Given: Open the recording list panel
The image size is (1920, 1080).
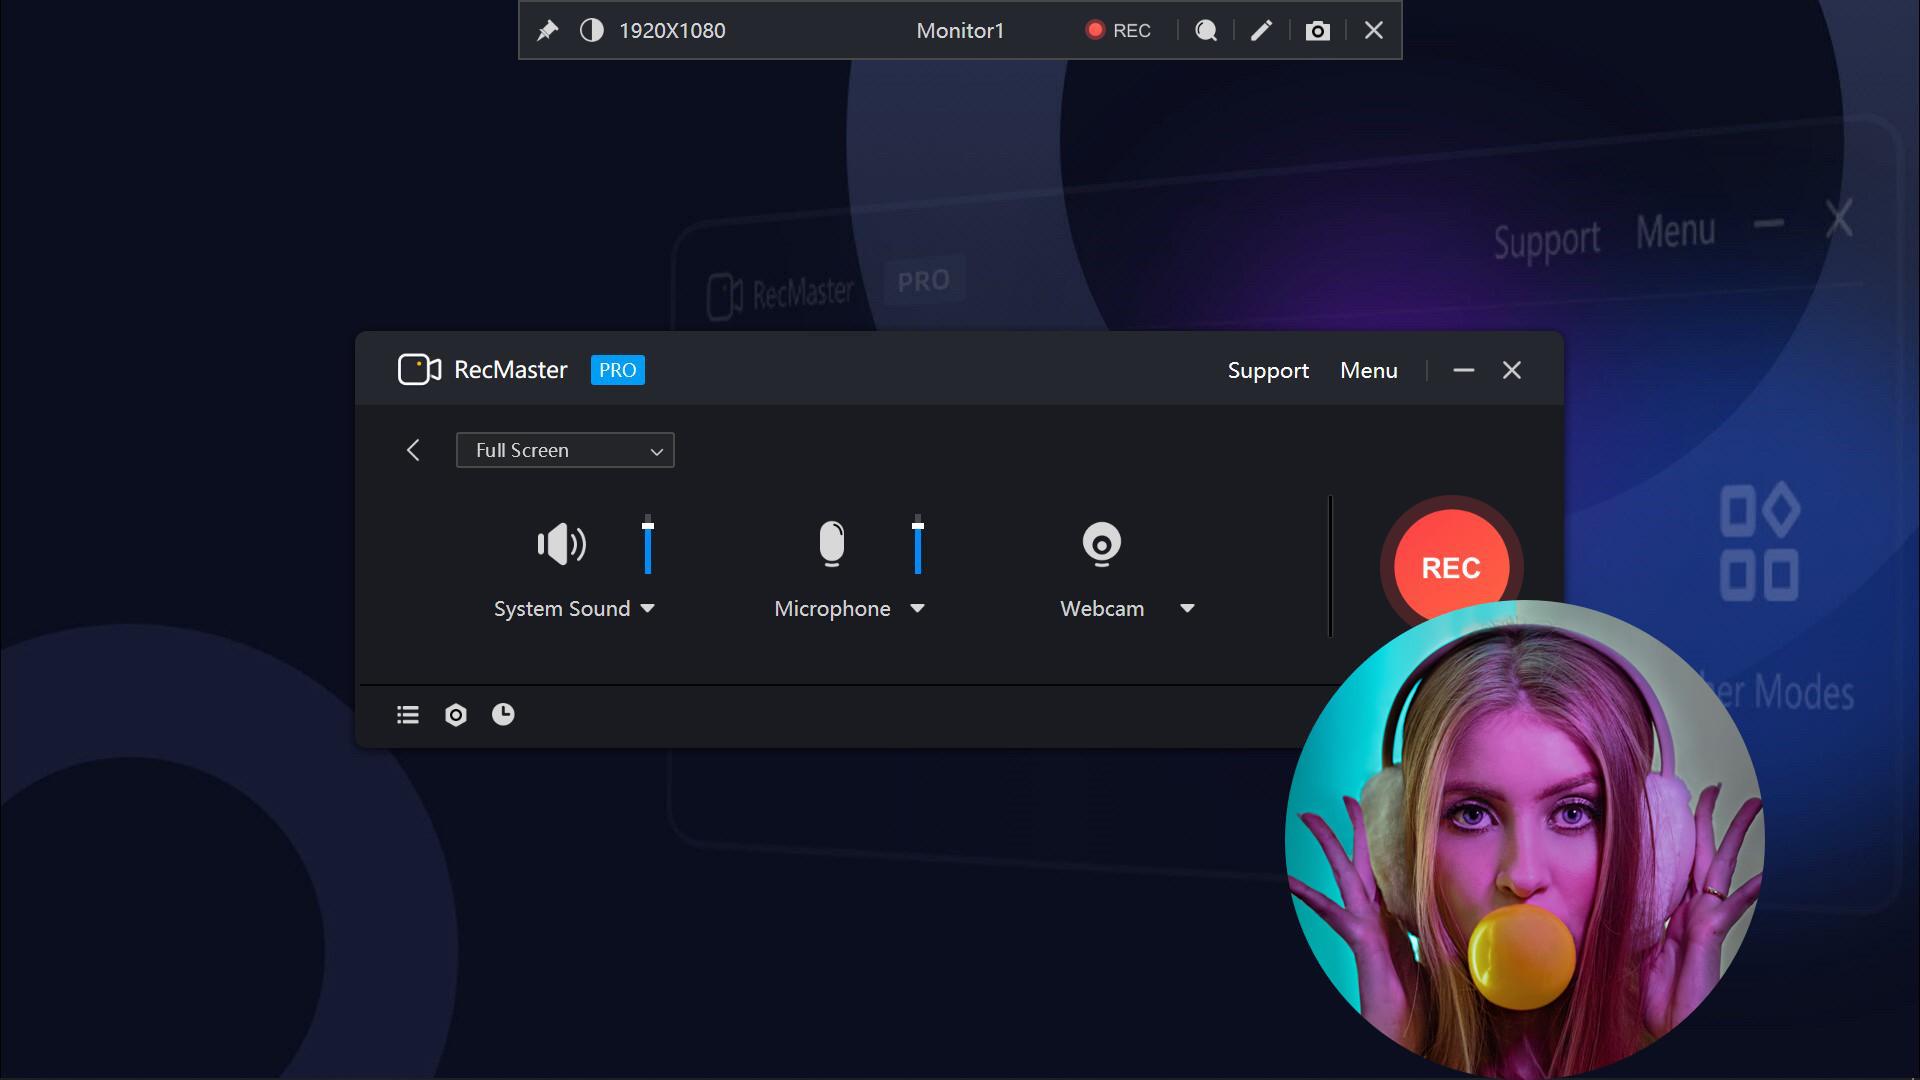Looking at the screenshot, I should 407,714.
